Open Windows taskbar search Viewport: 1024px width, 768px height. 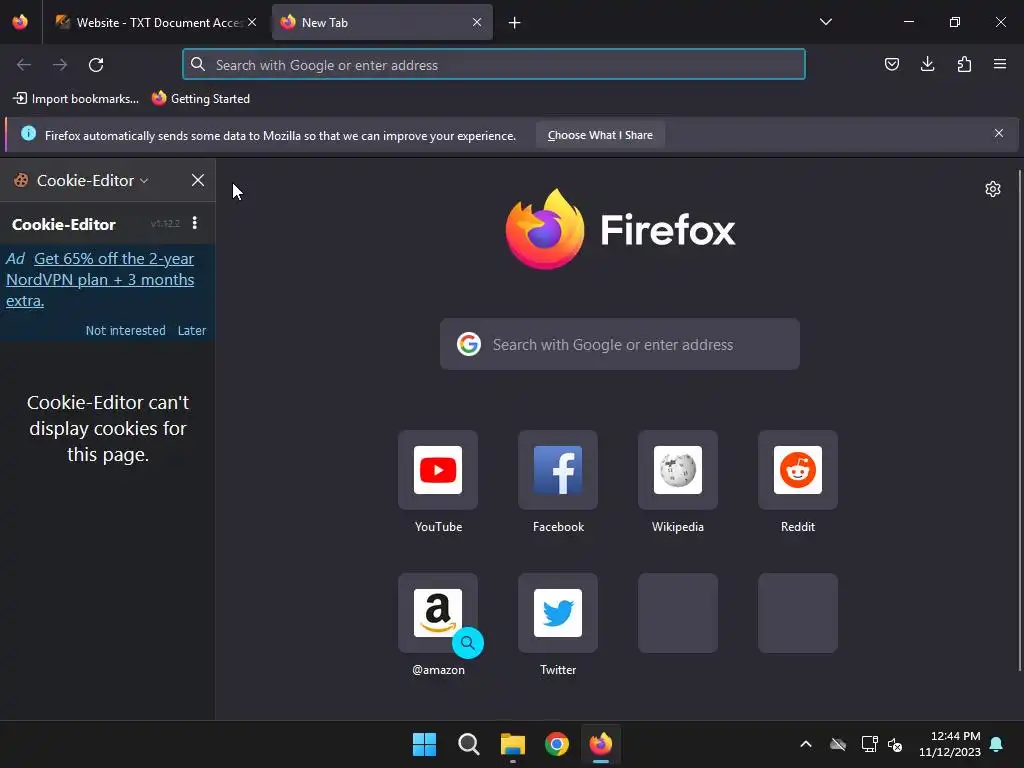468,744
